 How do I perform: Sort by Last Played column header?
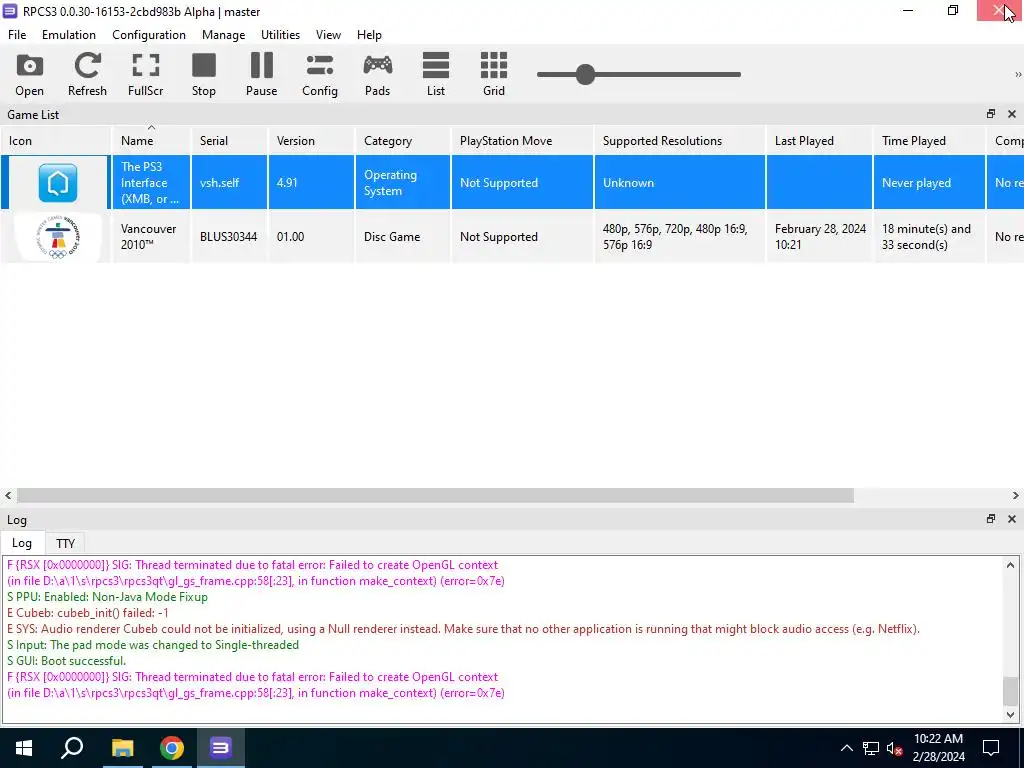click(x=819, y=140)
